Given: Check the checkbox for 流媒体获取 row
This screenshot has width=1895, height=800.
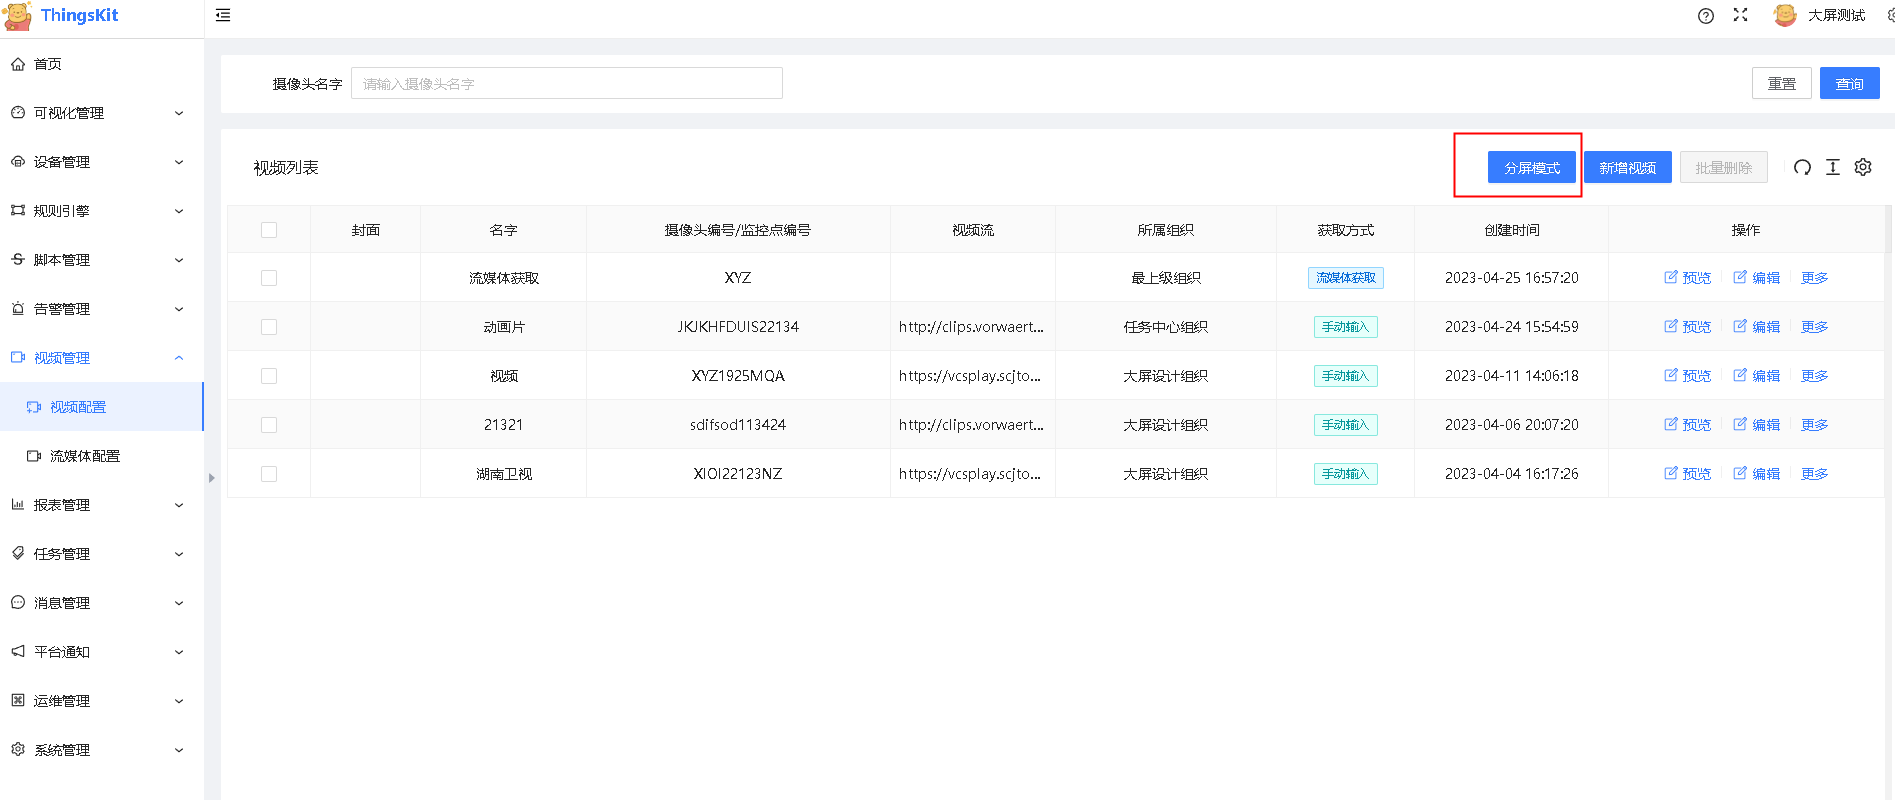Looking at the screenshot, I should pyautogui.click(x=269, y=278).
